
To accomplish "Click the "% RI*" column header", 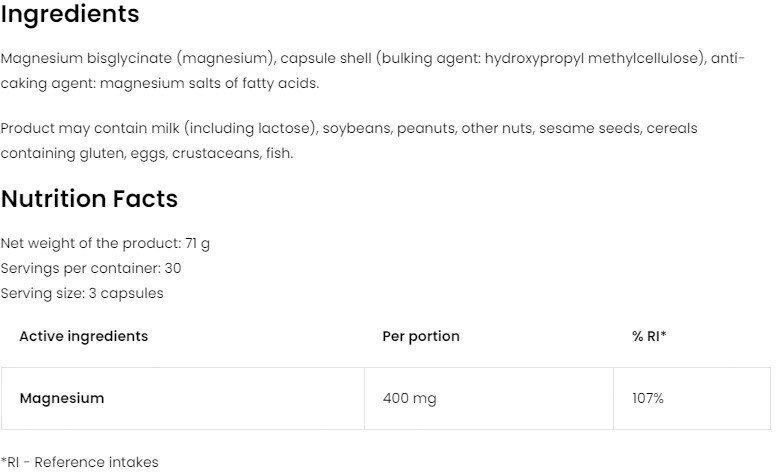I will pos(649,336).
